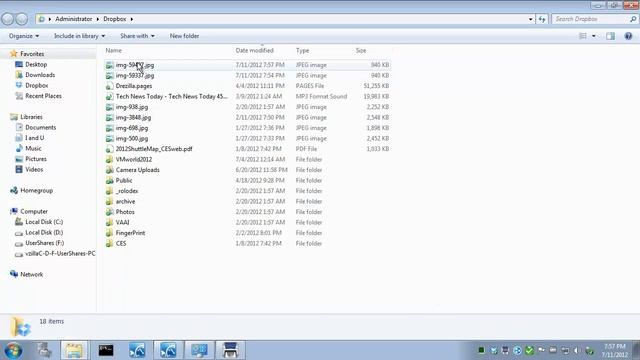The width and height of the screenshot is (640, 360).
Task: Open the Share with dropdown
Action: [137, 36]
